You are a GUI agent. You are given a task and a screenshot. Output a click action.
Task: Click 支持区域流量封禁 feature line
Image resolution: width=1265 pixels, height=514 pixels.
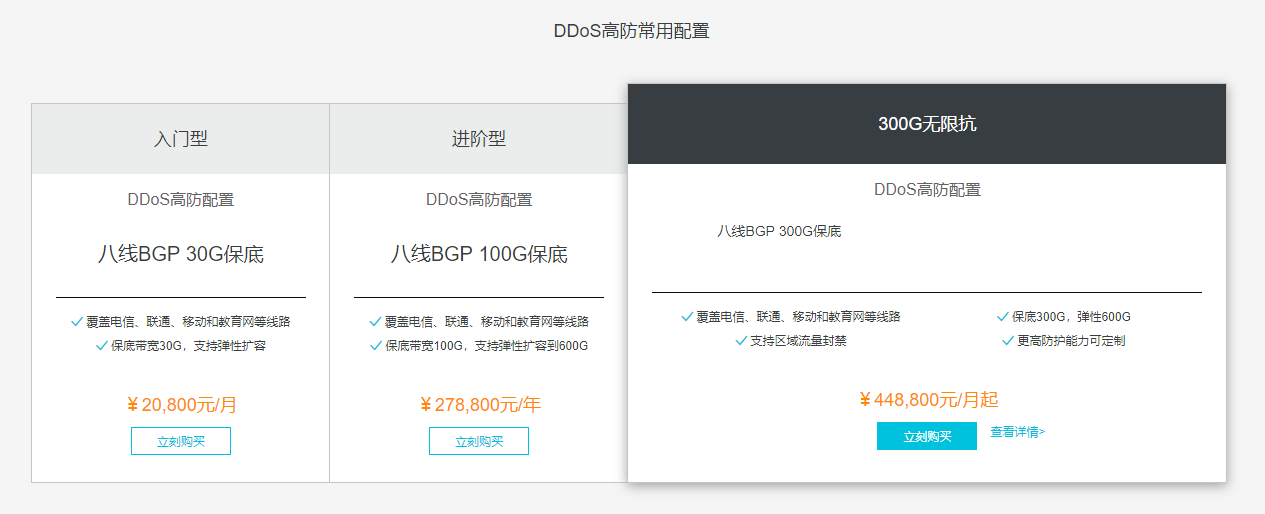pyautogui.click(x=798, y=341)
